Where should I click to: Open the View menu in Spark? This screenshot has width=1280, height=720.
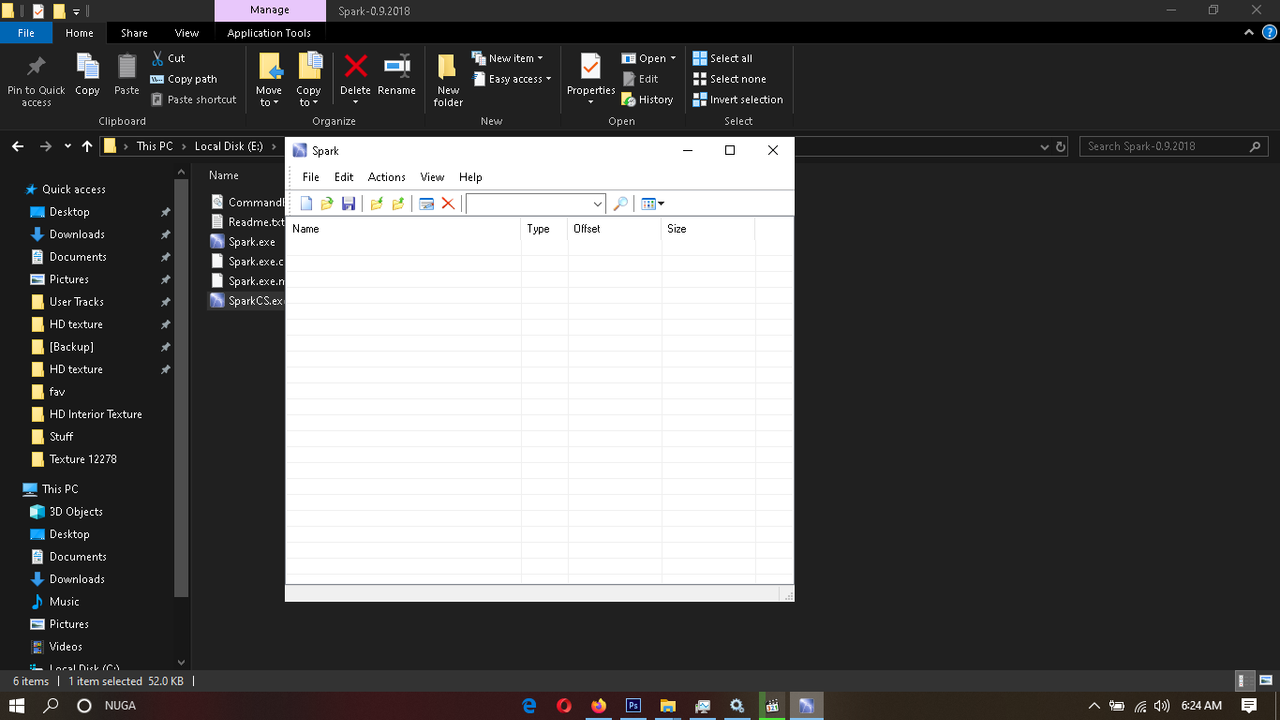pyautogui.click(x=432, y=177)
